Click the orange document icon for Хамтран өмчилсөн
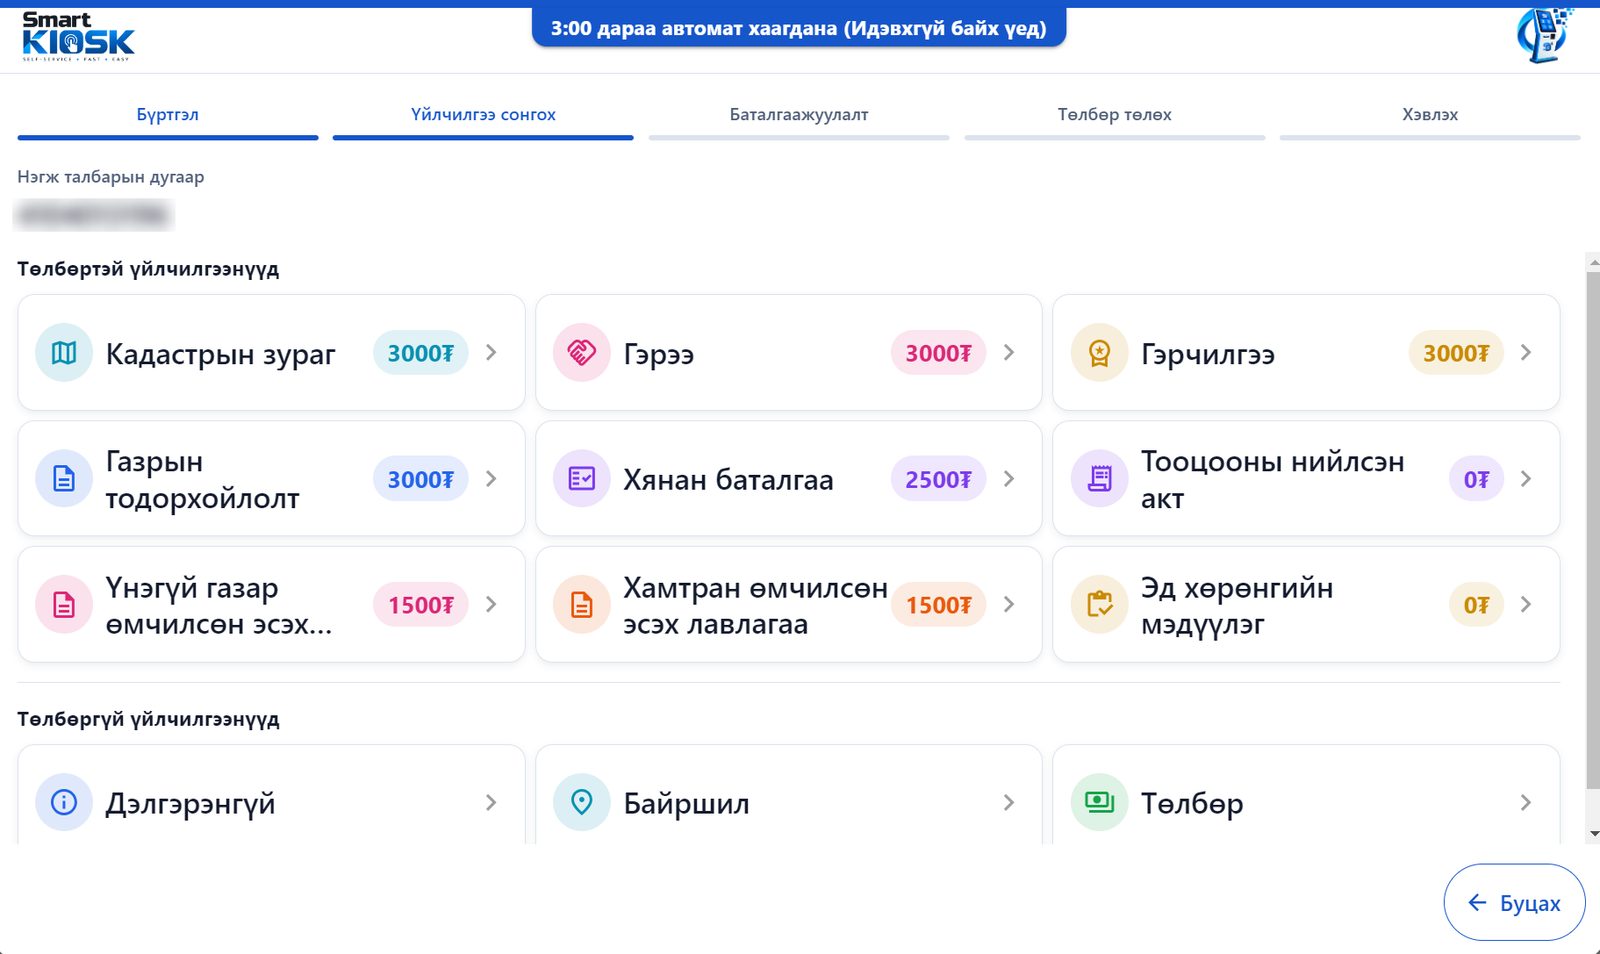Screen dimensions: 1600x954 point(582,605)
